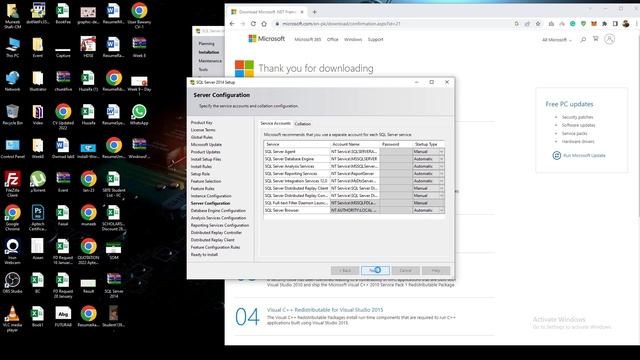
Task: Select the Instance Configuration step in sidebar
Action: (x=211, y=196)
